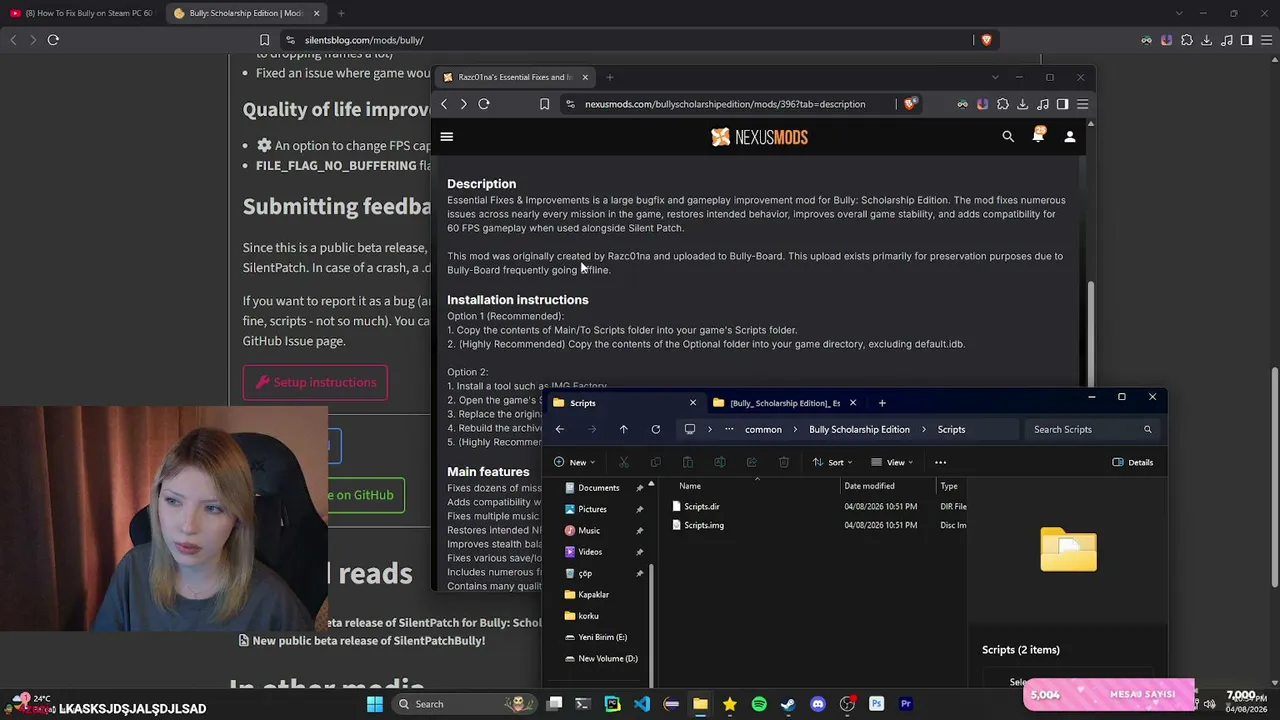Image resolution: width=1280 pixels, height=720 pixels.
Task: Open the Kapaklar folder in sidebar
Action: (x=593, y=595)
